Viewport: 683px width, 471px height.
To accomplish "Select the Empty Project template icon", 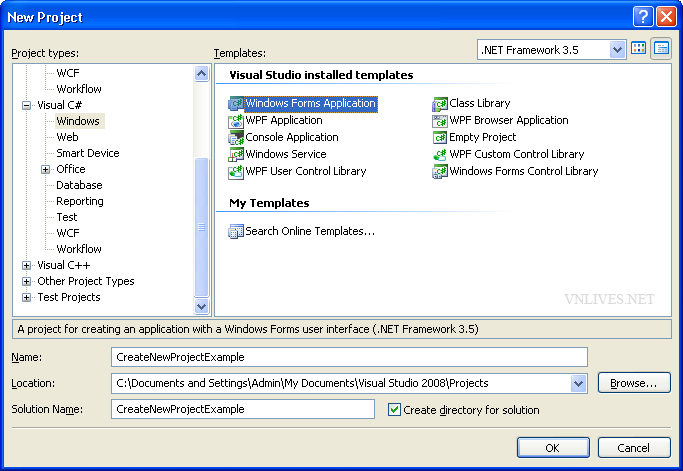I will (440, 138).
